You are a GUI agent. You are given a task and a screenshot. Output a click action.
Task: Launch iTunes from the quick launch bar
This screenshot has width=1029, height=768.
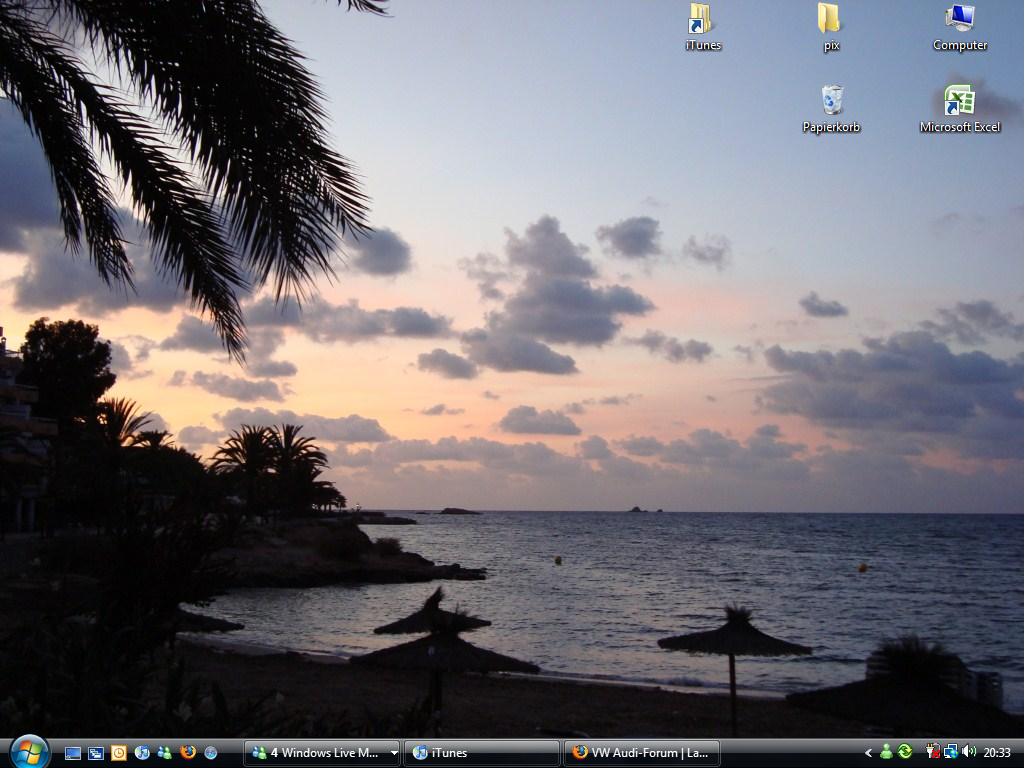[x=142, y=752]
